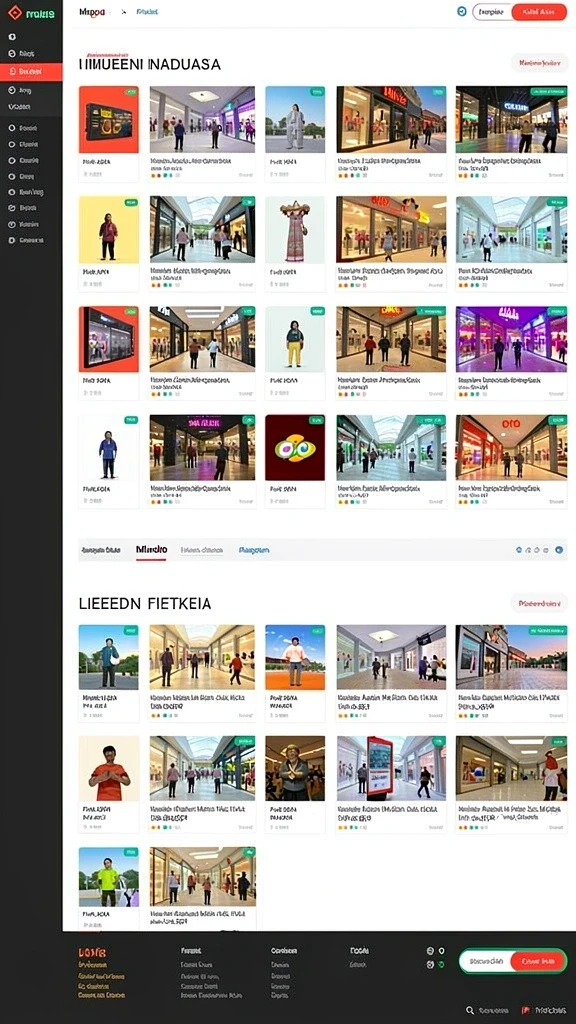The height and width of the screenshot is (1024, 576).
Task: Click the green badge on the neon green shirt card
Action: click(131, 853)
